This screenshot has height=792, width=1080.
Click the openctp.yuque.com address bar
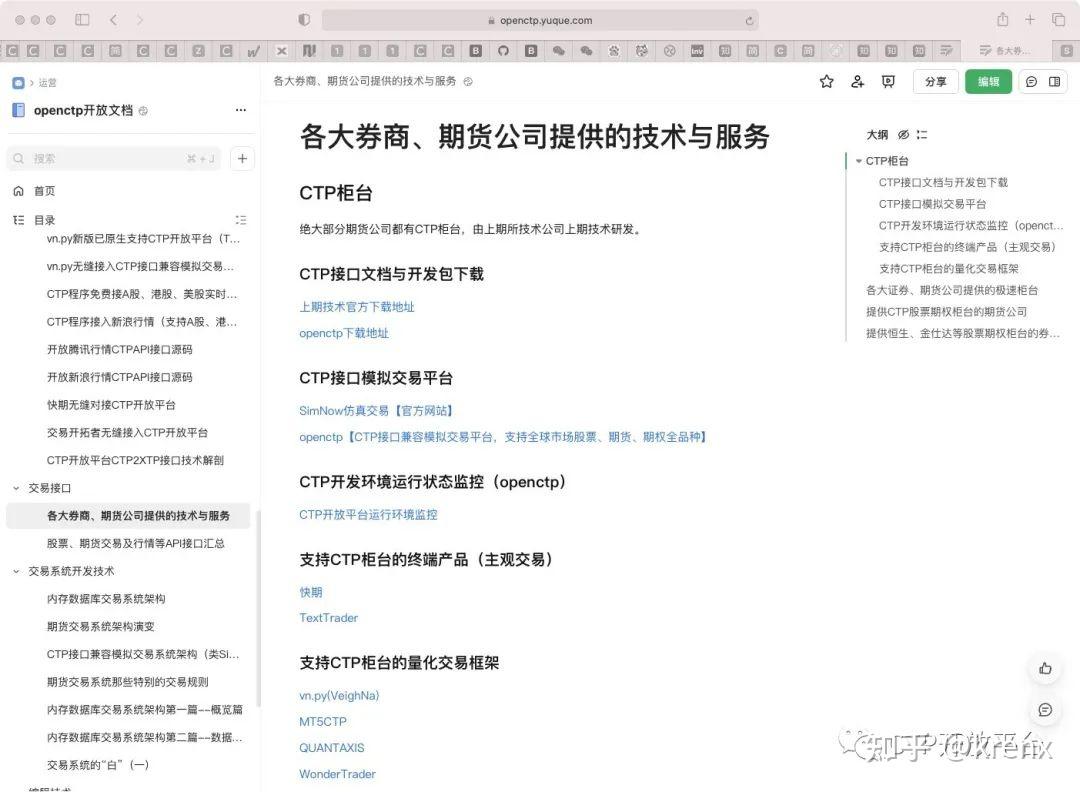pyautogui.click(x=541, y=20)
